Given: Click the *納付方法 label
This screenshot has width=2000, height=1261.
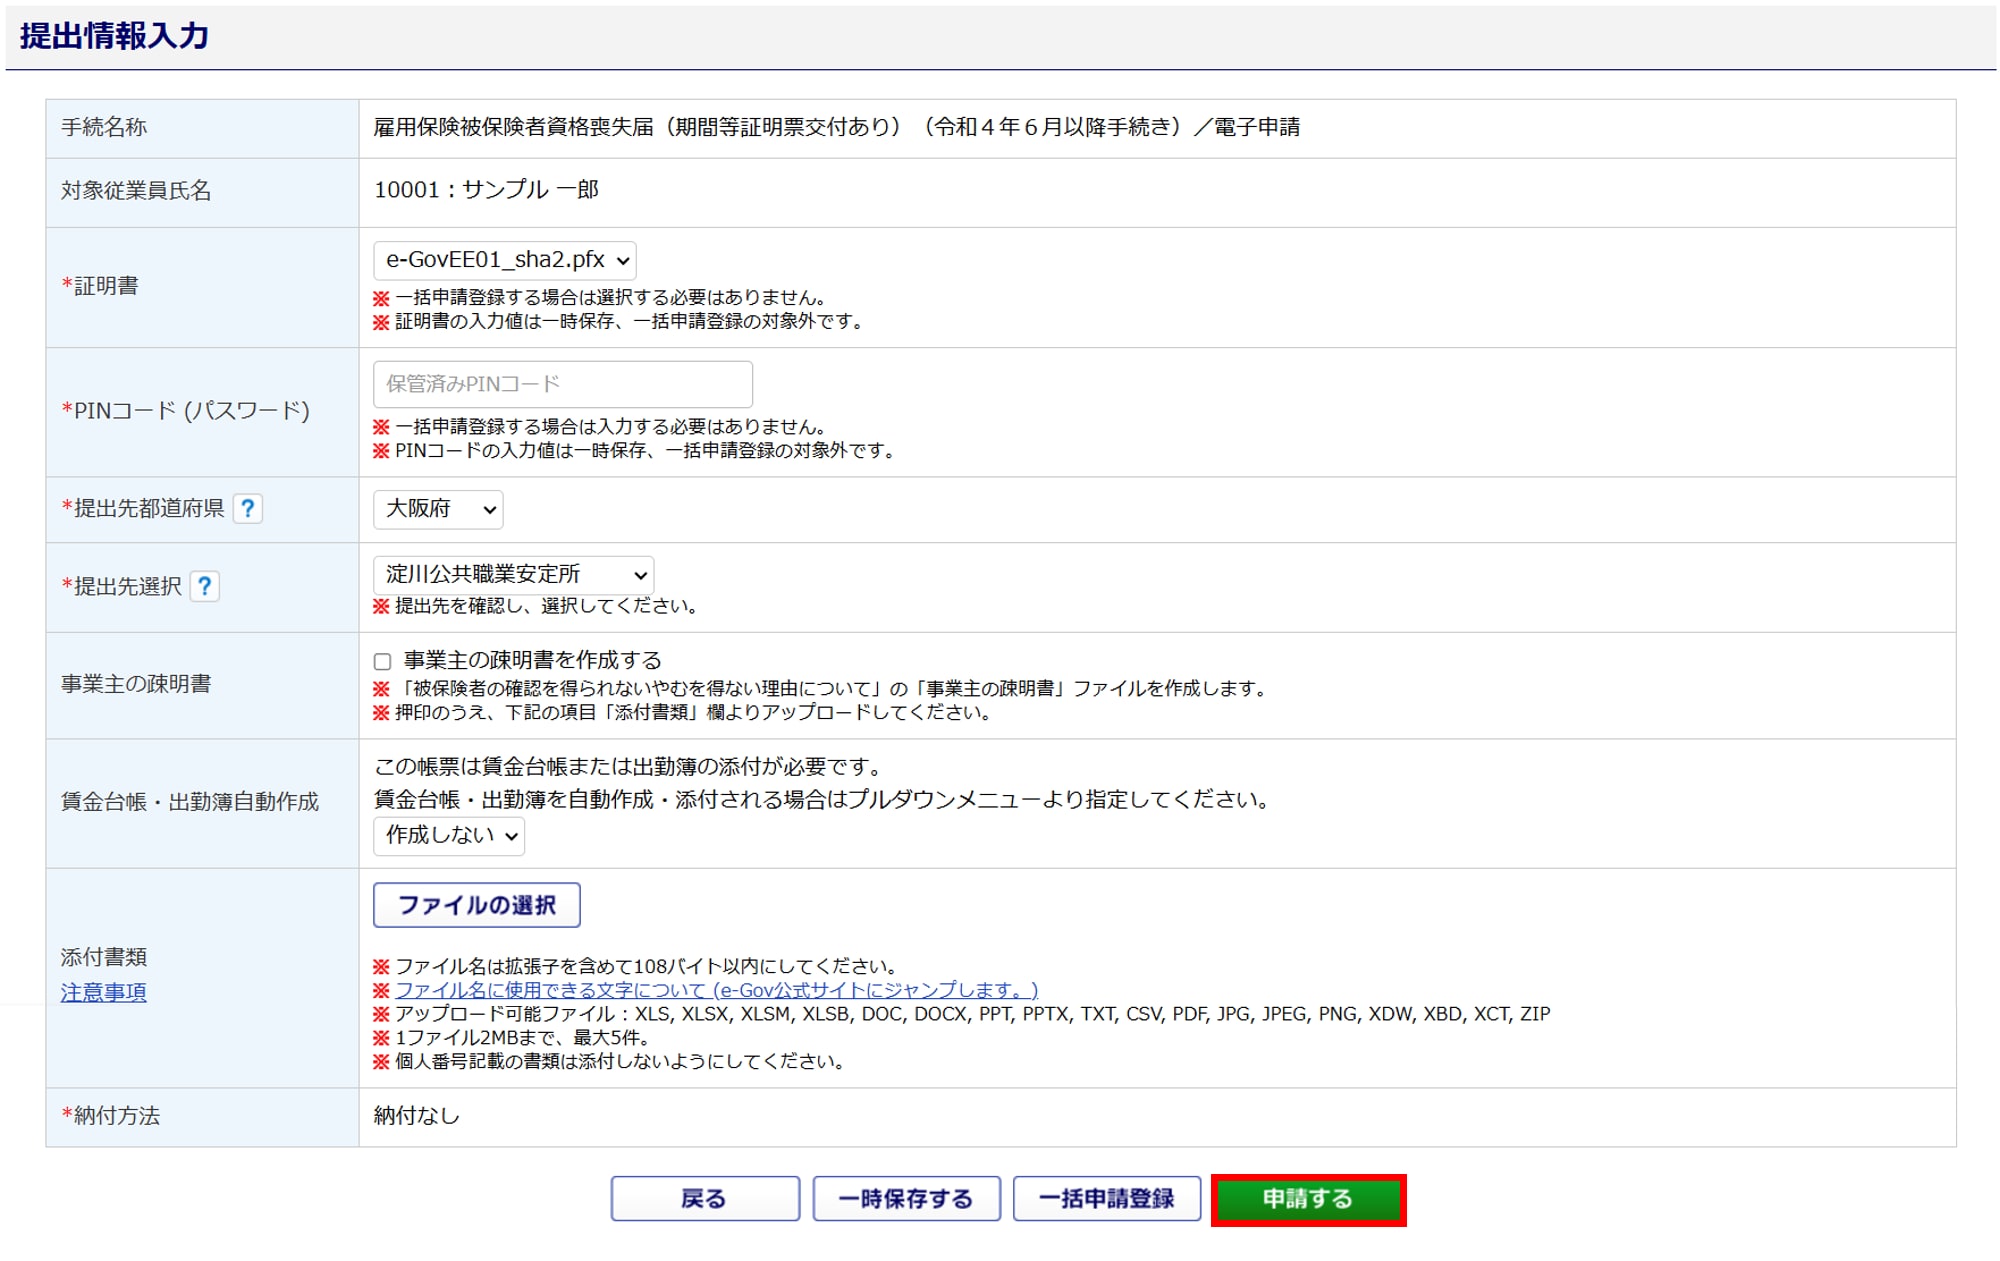Looking at the screenshot, I should (x=111, y=1115).
